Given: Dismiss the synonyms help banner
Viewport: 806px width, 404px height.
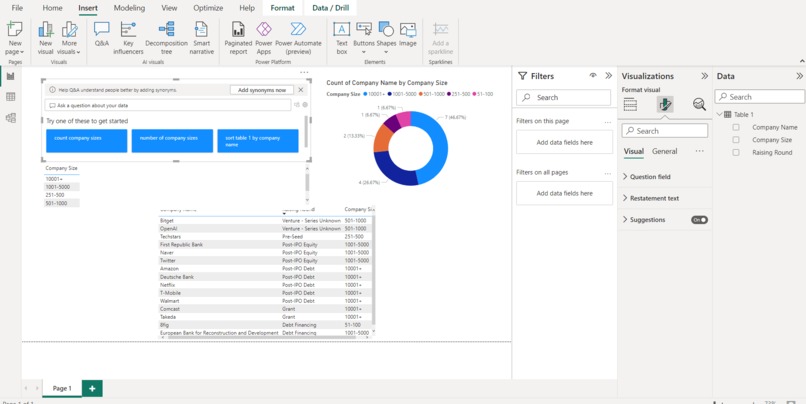Looking at the screenshot, I should coord(301,90).
